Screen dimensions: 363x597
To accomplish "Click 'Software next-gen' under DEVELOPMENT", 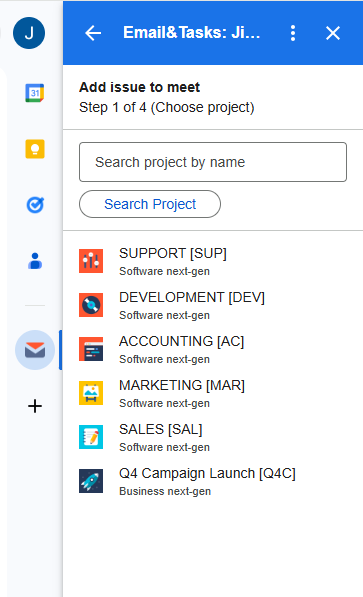I will pos(165,315).
